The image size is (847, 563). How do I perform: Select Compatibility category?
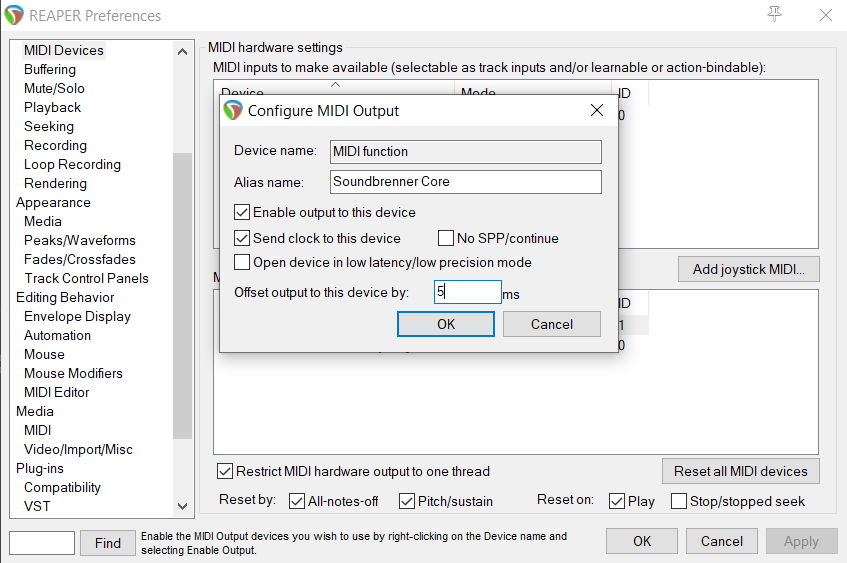[x=62, y=487]
